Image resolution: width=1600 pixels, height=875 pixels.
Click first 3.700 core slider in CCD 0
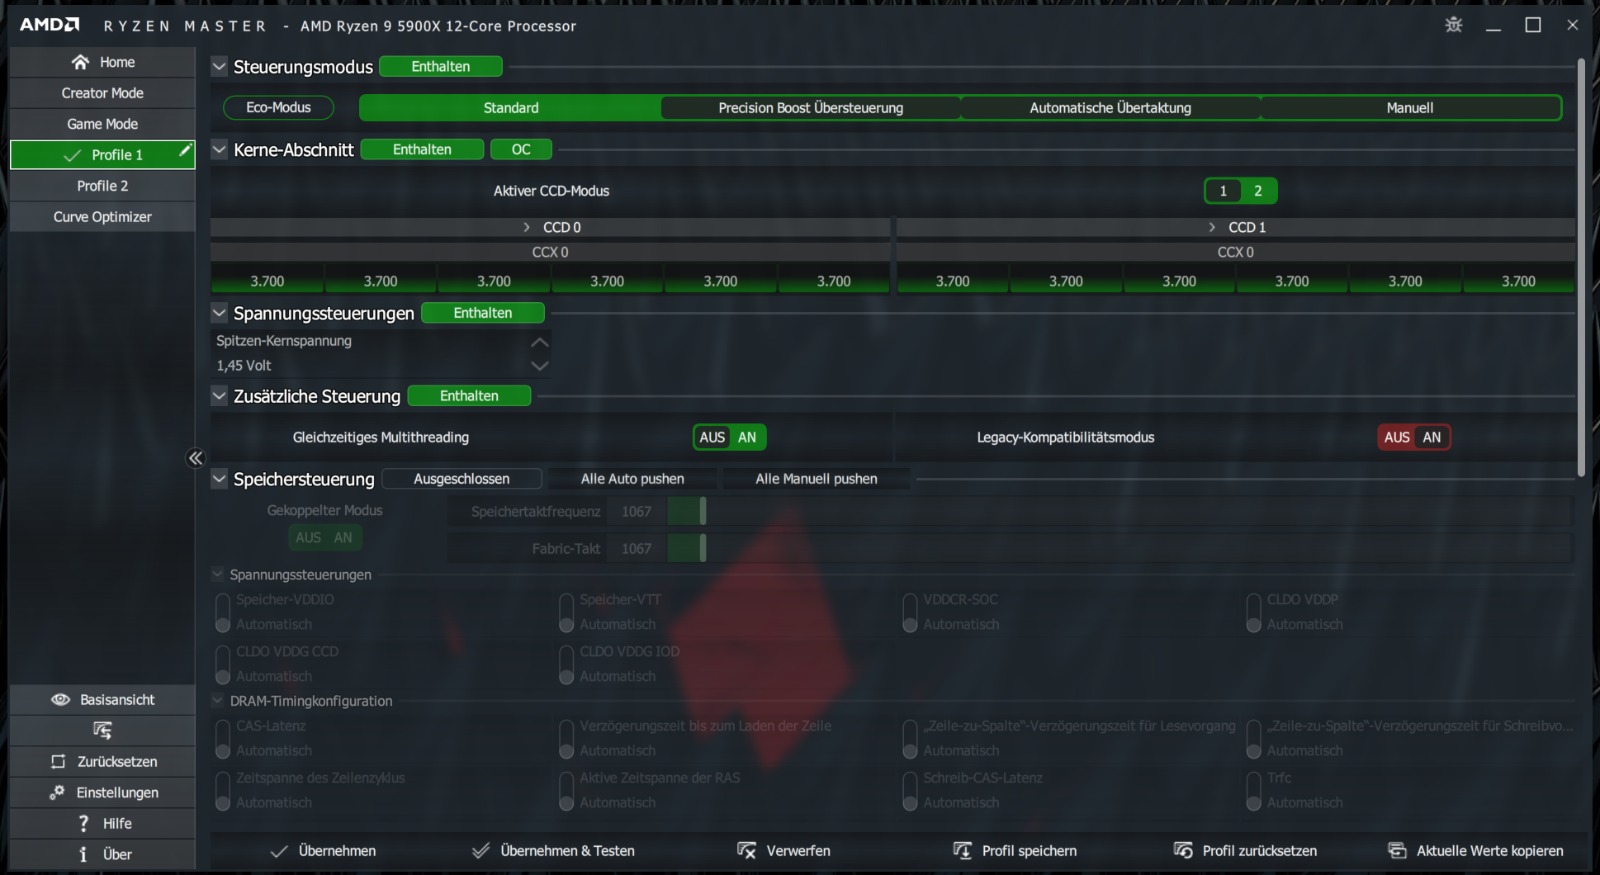point(267,282)
